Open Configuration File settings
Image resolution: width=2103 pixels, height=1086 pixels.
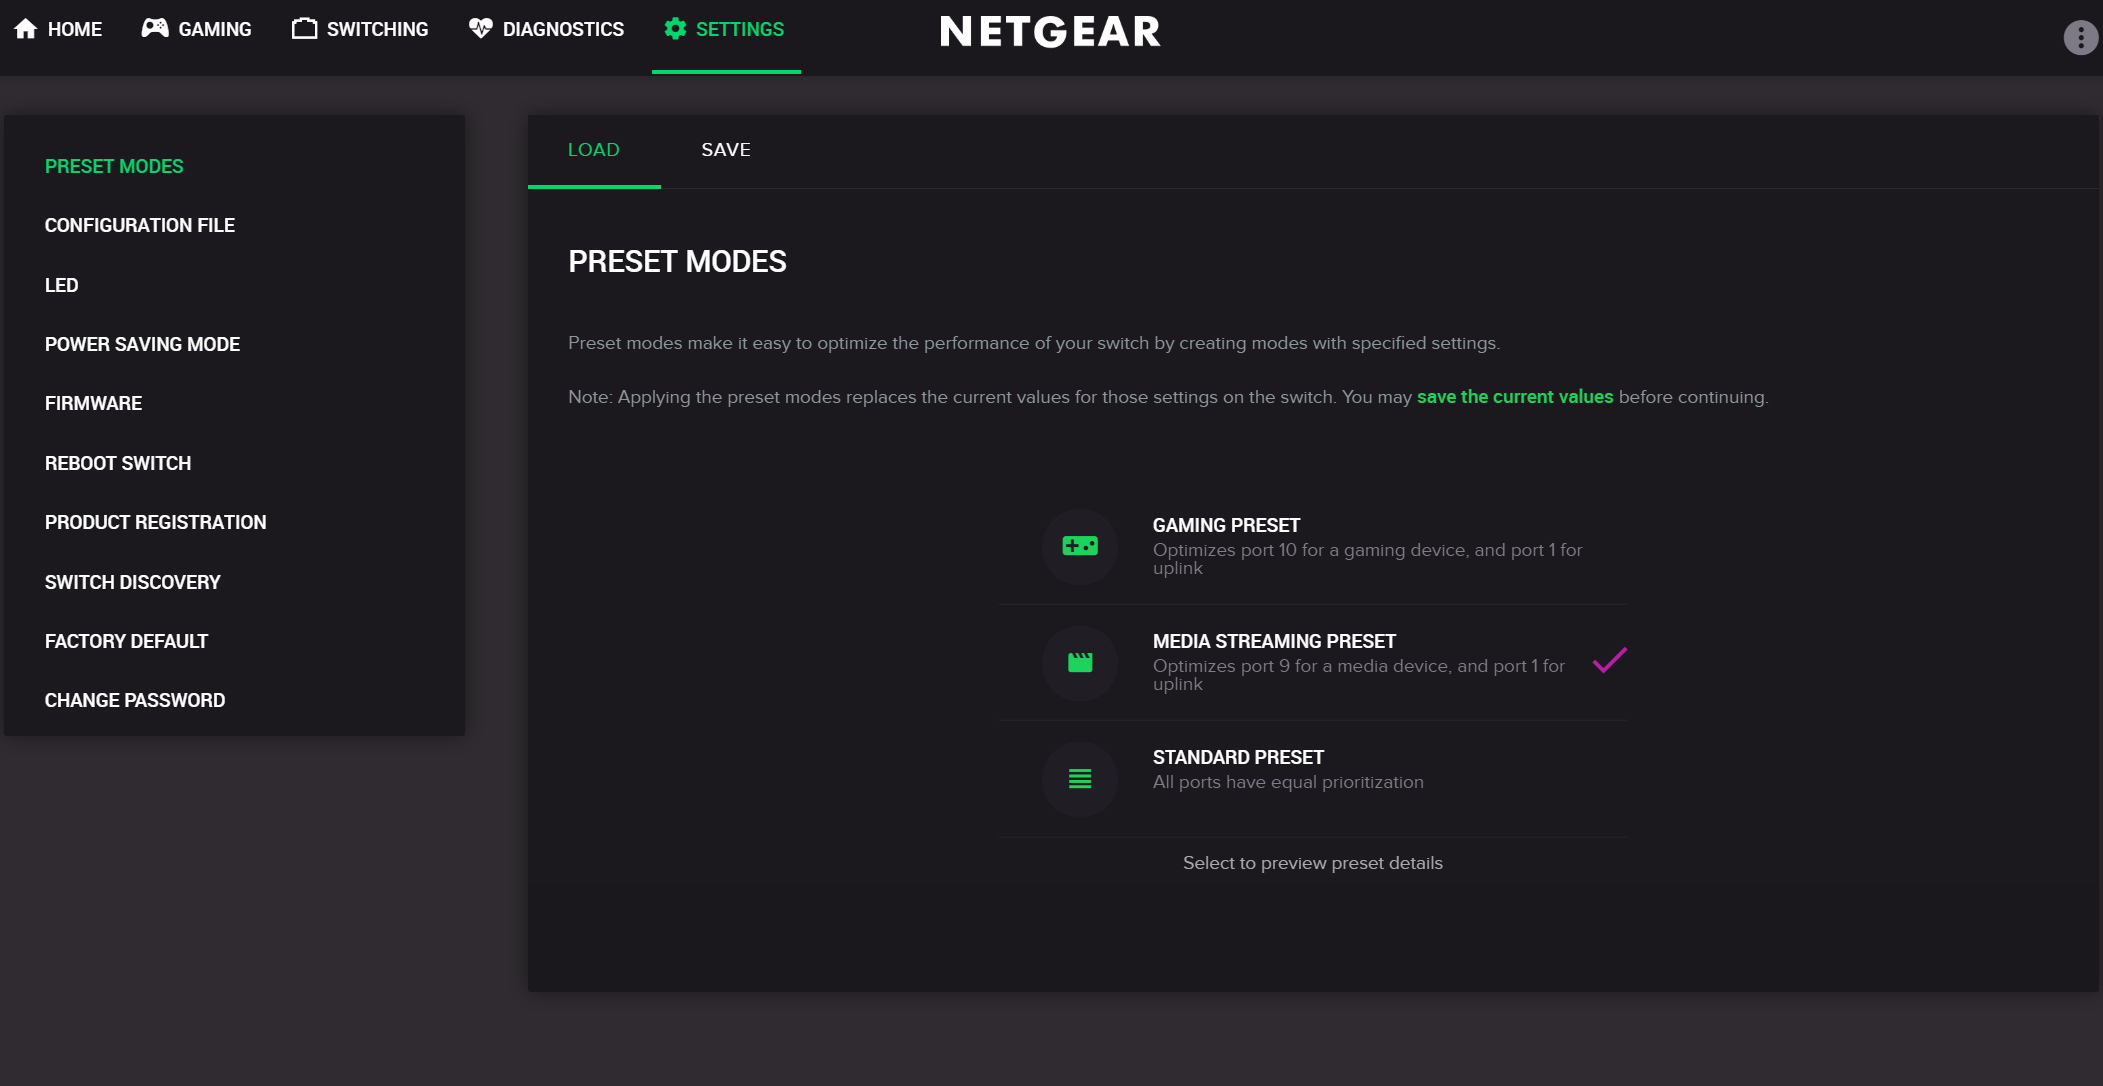pos(140,226)
